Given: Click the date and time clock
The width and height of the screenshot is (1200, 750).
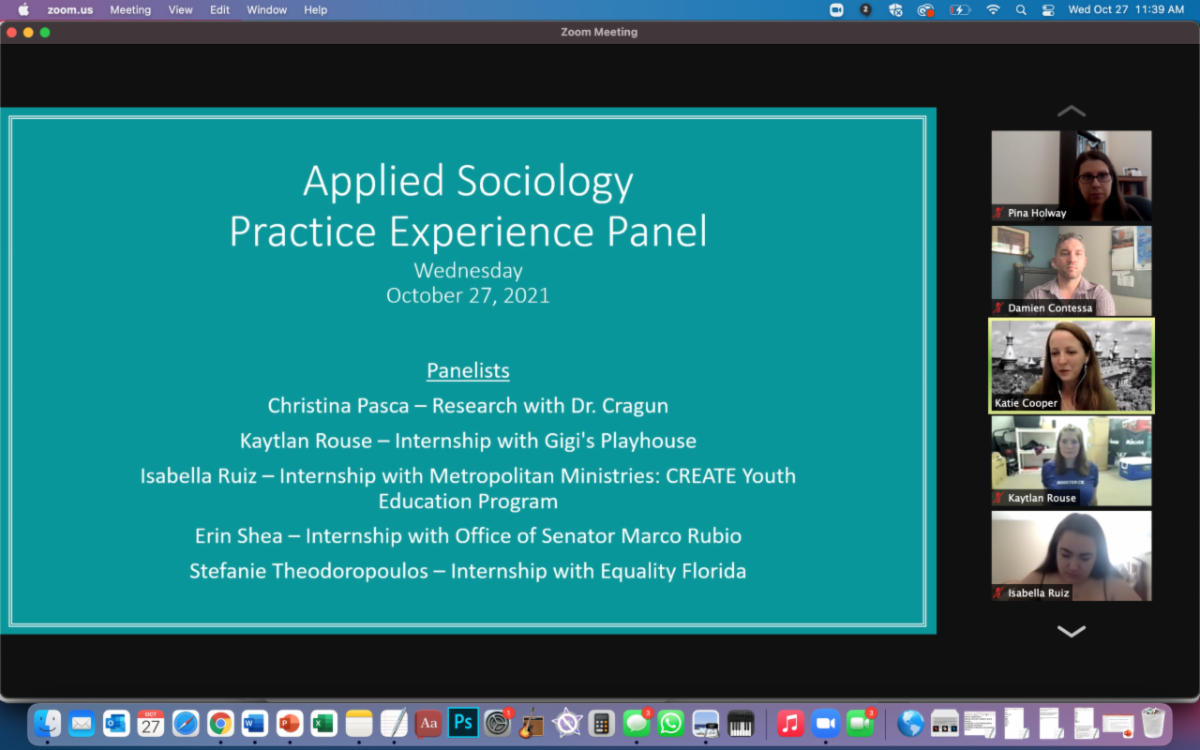Looking at the screenshot, I should (x=1126, y=10).
